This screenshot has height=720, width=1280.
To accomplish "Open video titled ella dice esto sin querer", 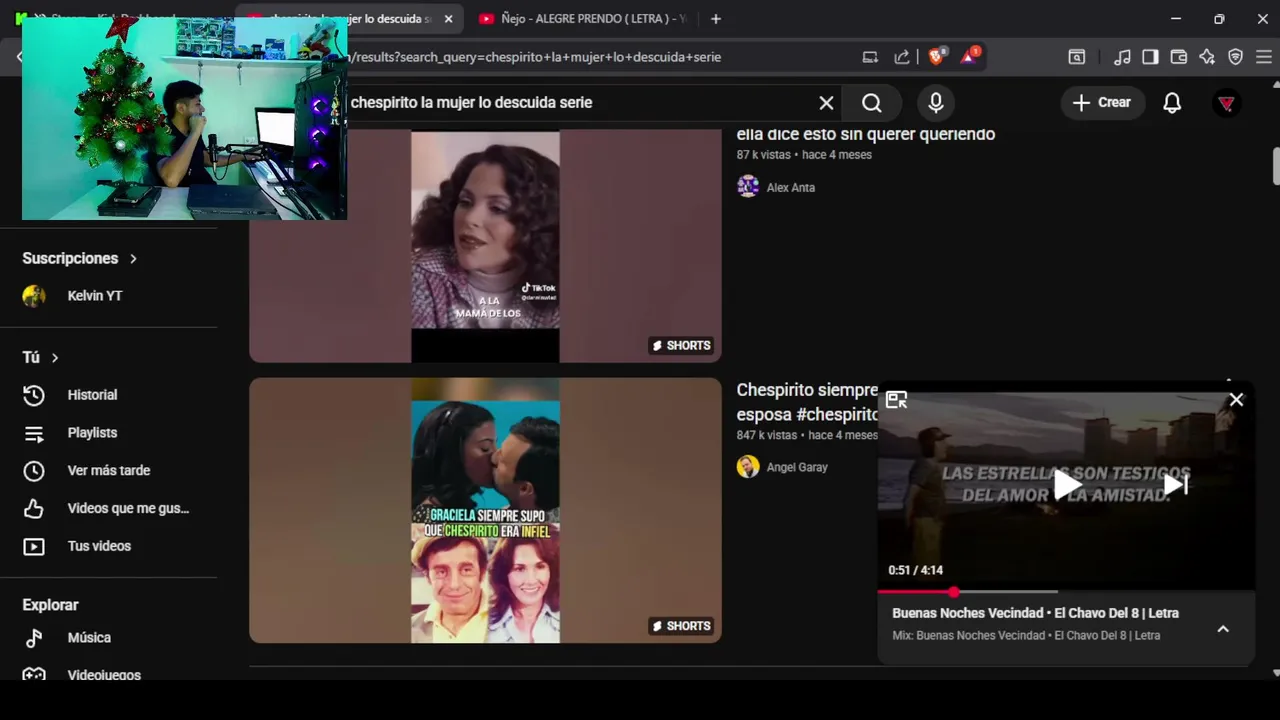I will tap(866, 134).
